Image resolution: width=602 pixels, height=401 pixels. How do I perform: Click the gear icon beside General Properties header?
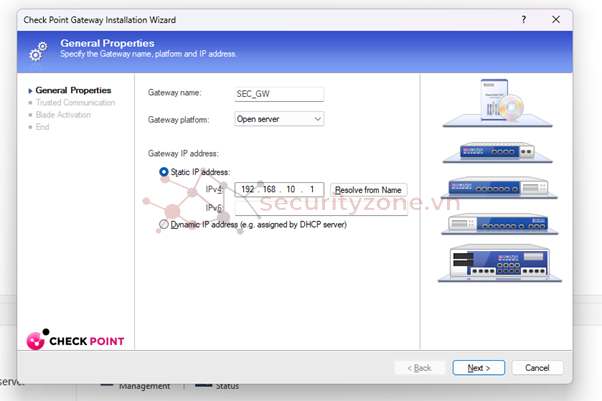39,50
